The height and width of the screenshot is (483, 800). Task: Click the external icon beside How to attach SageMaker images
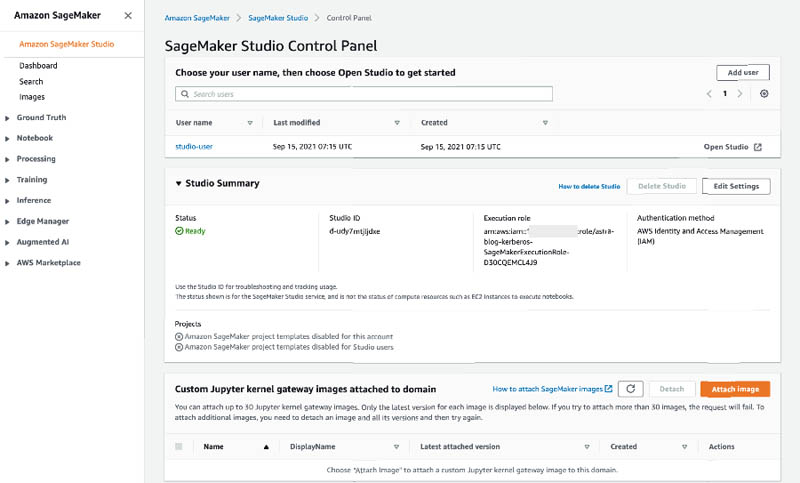608,389
